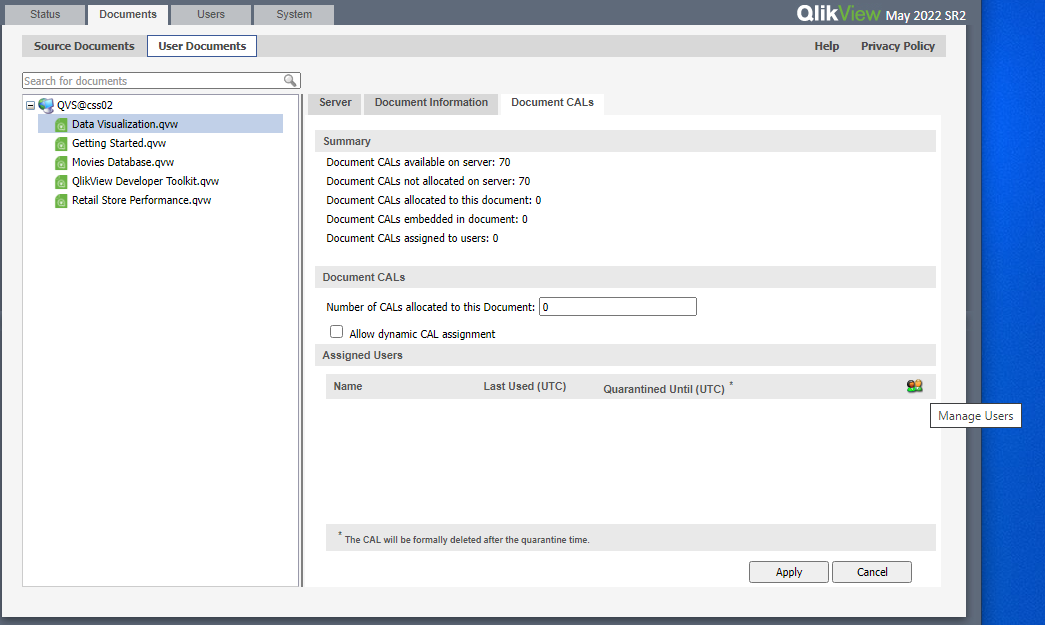The image size is (1045, 625).
Task: Click 'Document CALs available on server: 70'
Action: tap(418, 162)
